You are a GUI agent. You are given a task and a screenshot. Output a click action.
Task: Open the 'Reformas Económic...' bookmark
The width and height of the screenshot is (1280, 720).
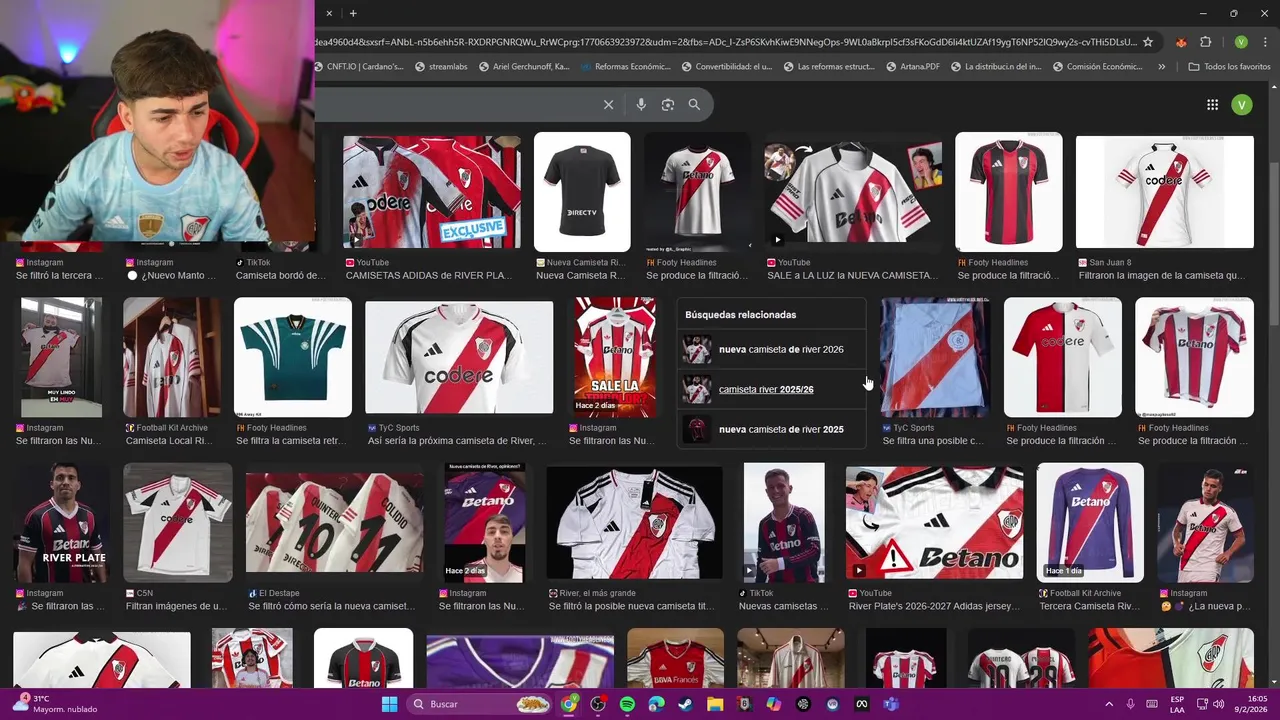(x=625, y=67)
